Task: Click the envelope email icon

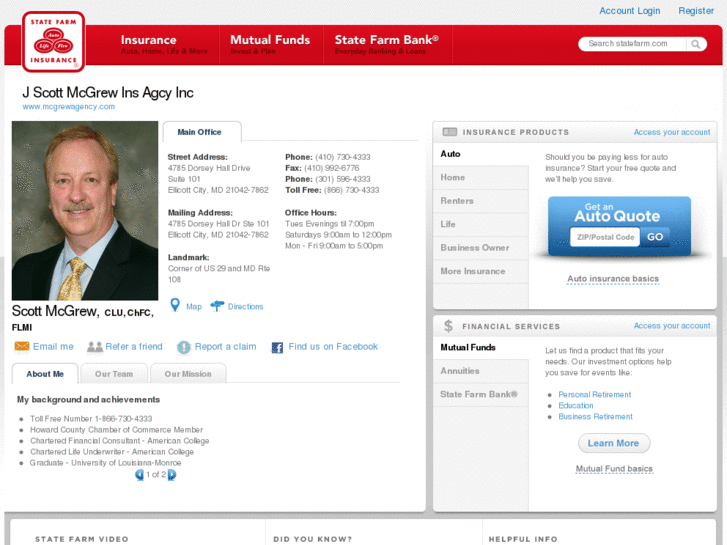Action: (x=22, y=346)
